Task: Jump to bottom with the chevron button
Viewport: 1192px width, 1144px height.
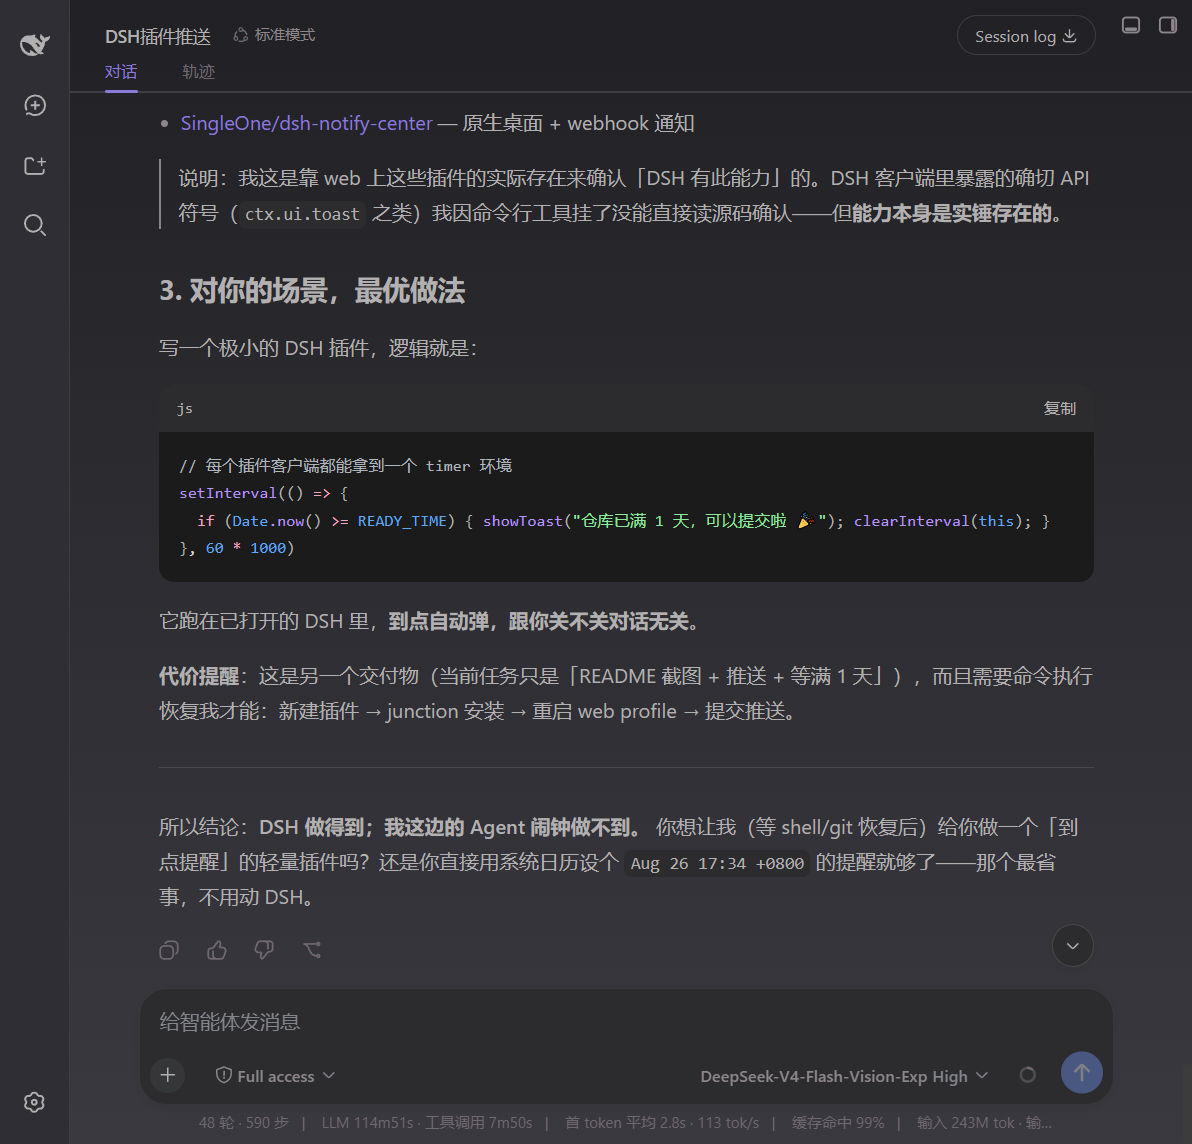Action: [1073, 946]
